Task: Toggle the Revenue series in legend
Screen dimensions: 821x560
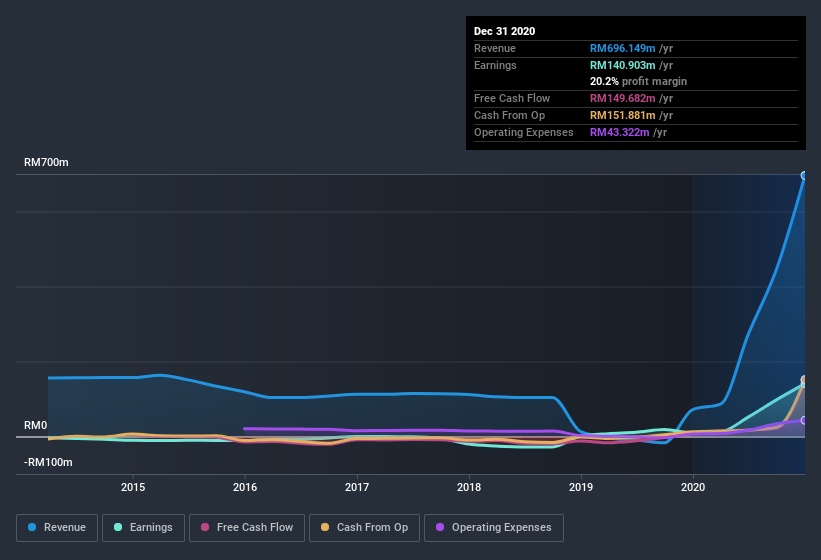Action: (x=57, y=527)
